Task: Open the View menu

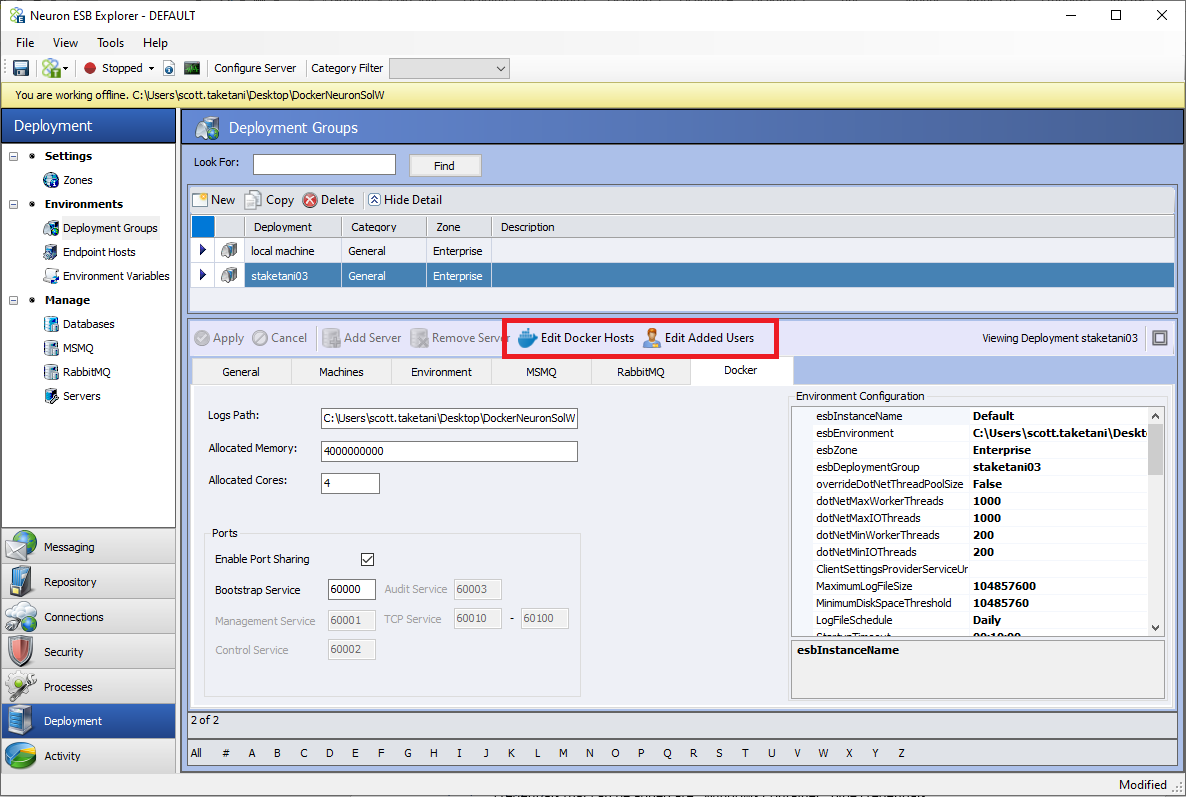Action: pos(65,43)
